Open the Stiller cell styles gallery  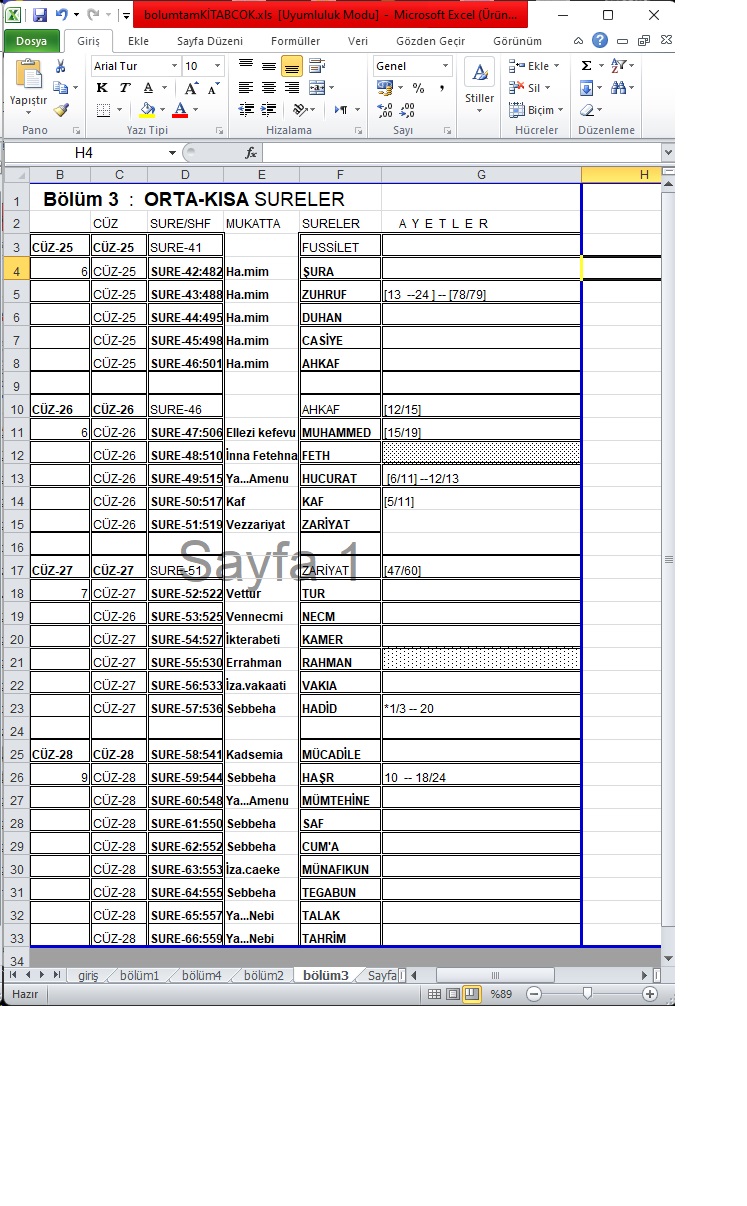(x=480, y=85)
